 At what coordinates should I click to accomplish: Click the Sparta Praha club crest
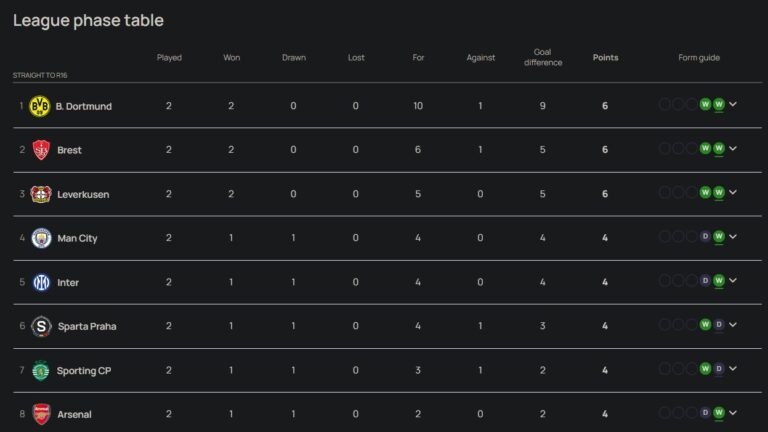[41, 326]
